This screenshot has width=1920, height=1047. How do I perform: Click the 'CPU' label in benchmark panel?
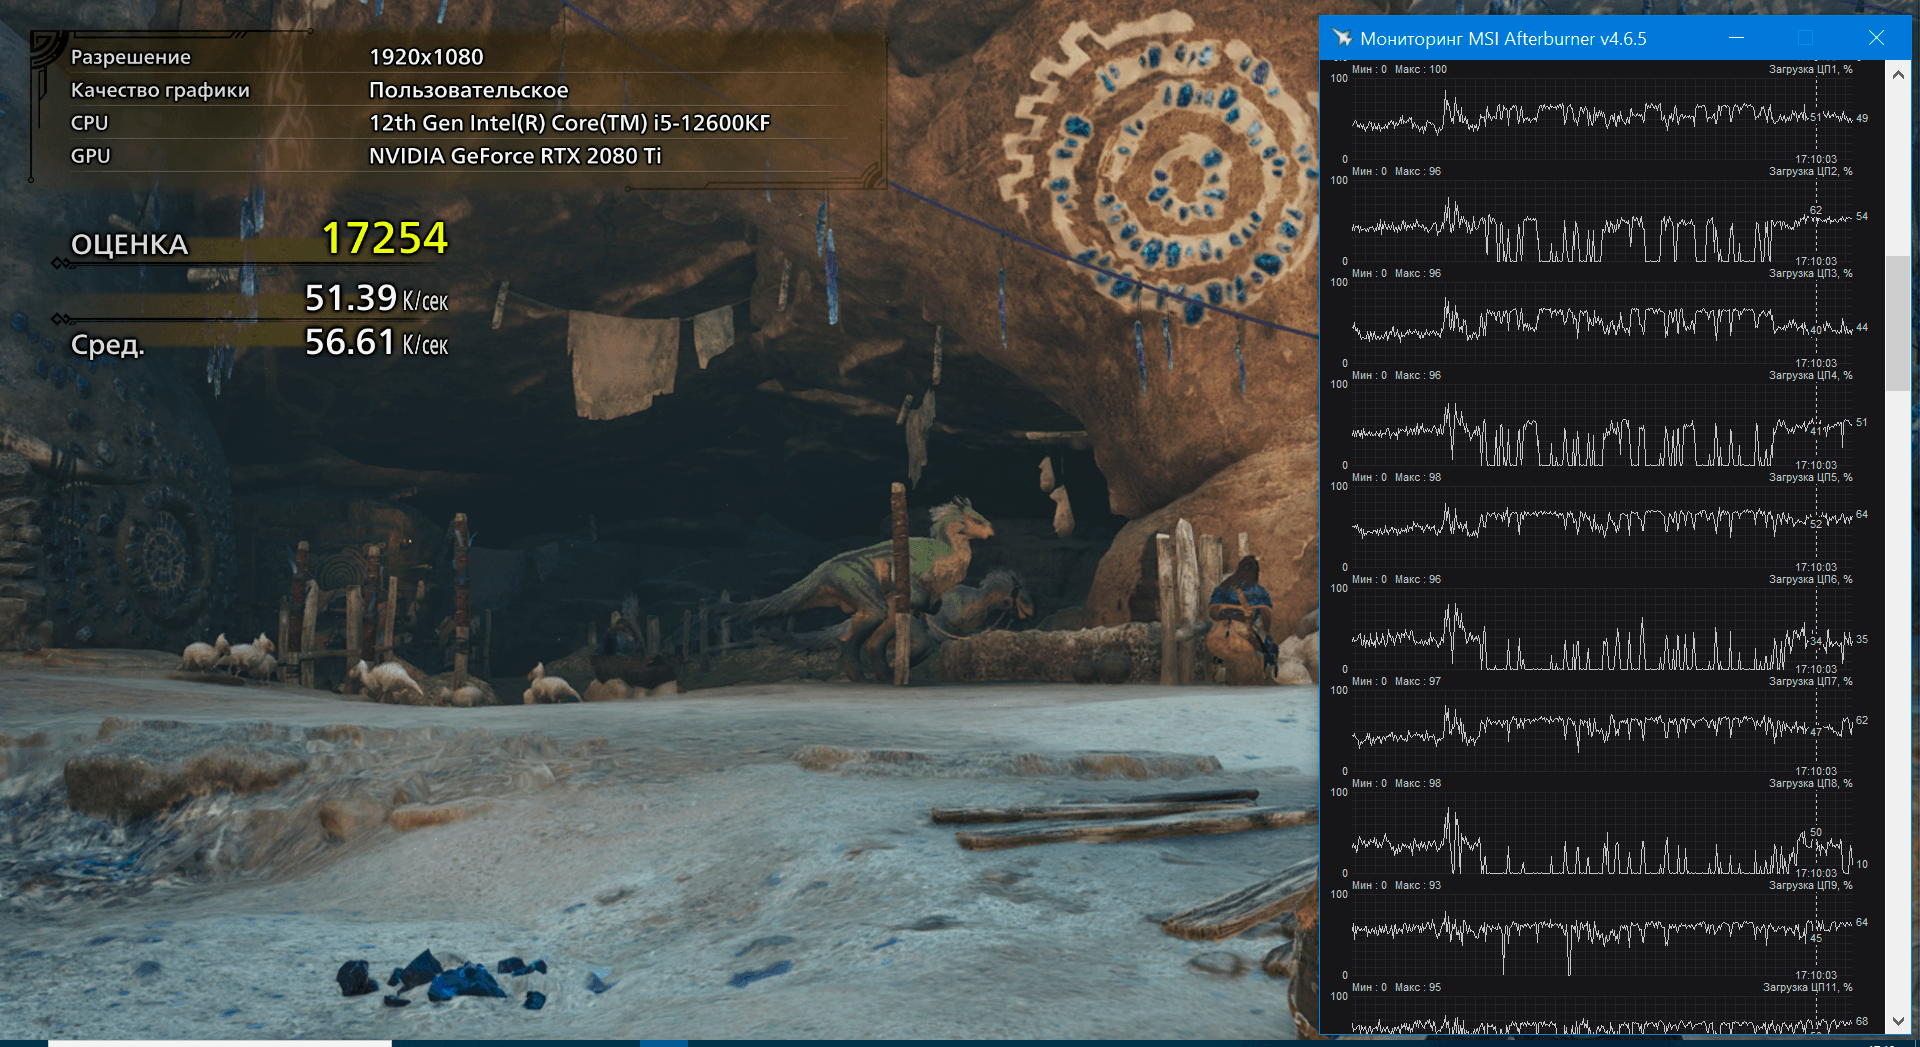click(x=89, y=123)
